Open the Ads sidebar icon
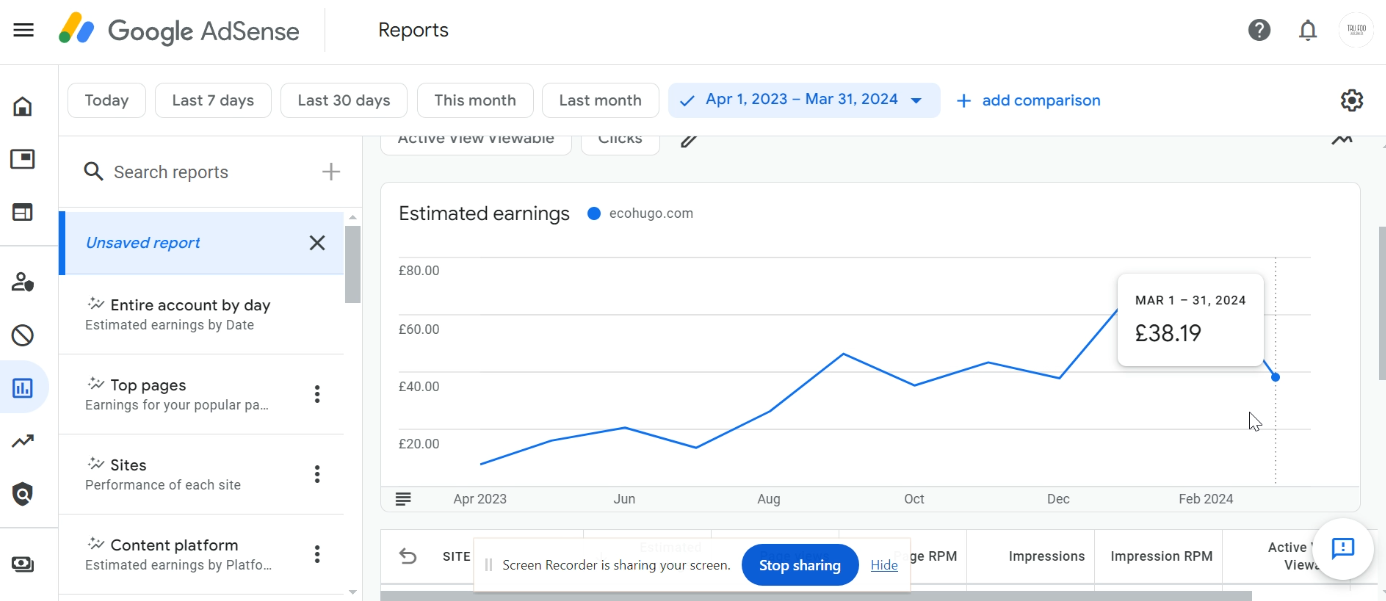The image size is (1386, 601). click(22, 159)
